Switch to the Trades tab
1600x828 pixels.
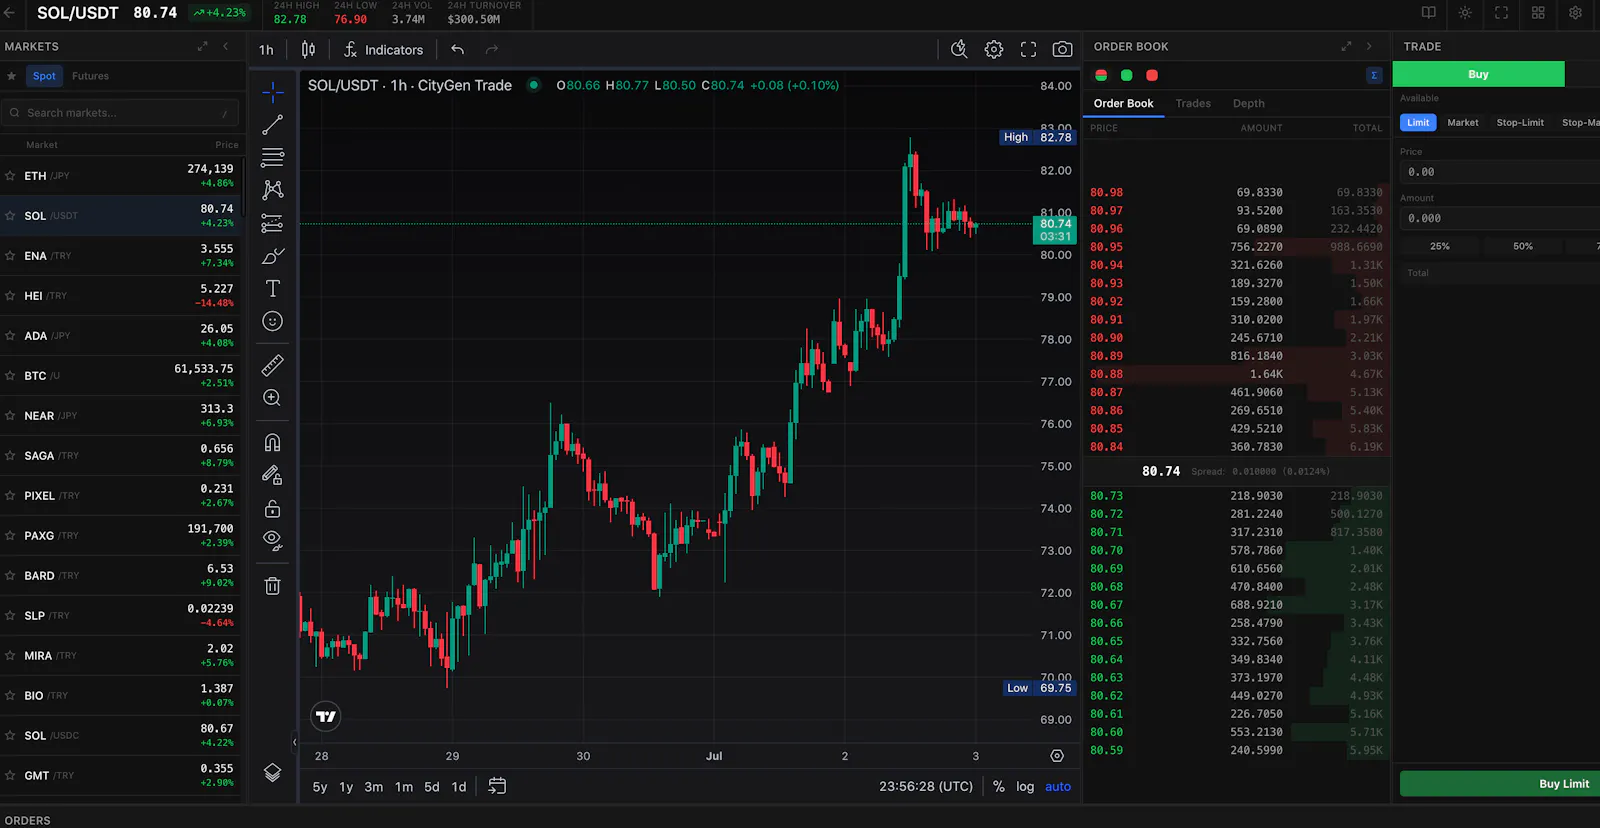pos(1193,103)
